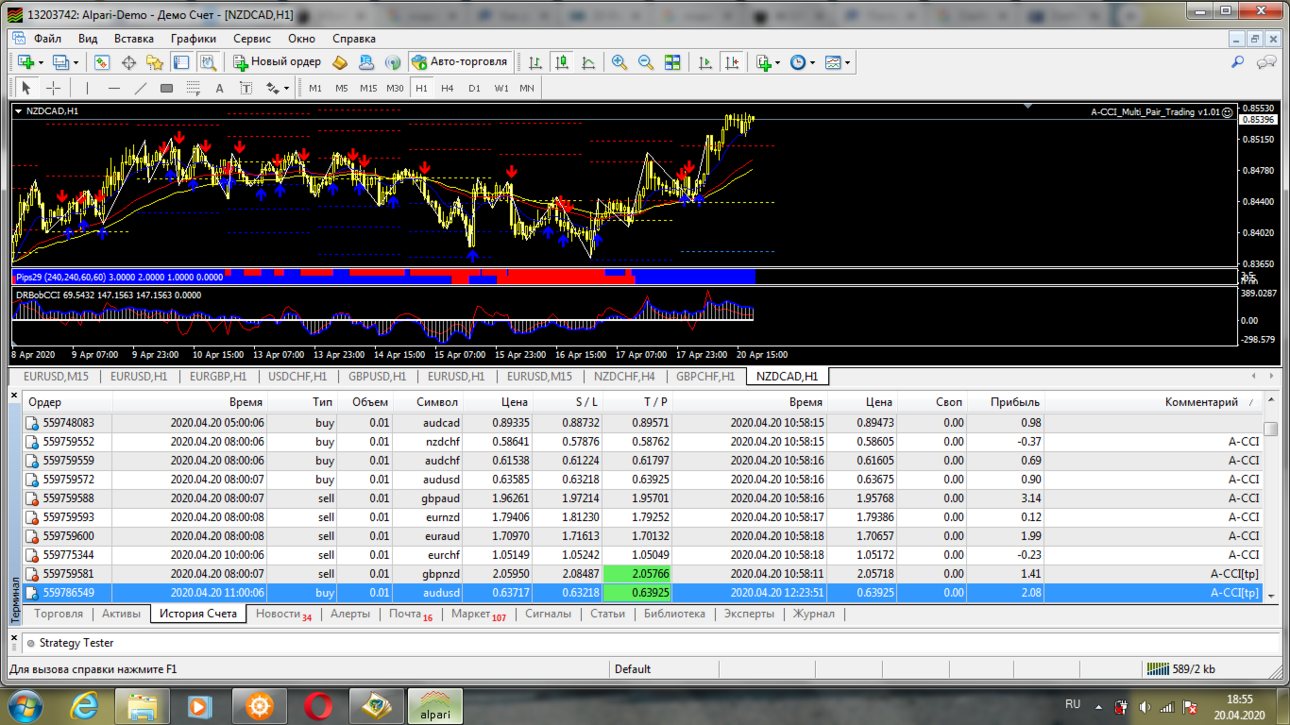Screen dimensions: 1290x725
Task: Open the chat speech-bubbles icon
Action: tap(1267, 62)
